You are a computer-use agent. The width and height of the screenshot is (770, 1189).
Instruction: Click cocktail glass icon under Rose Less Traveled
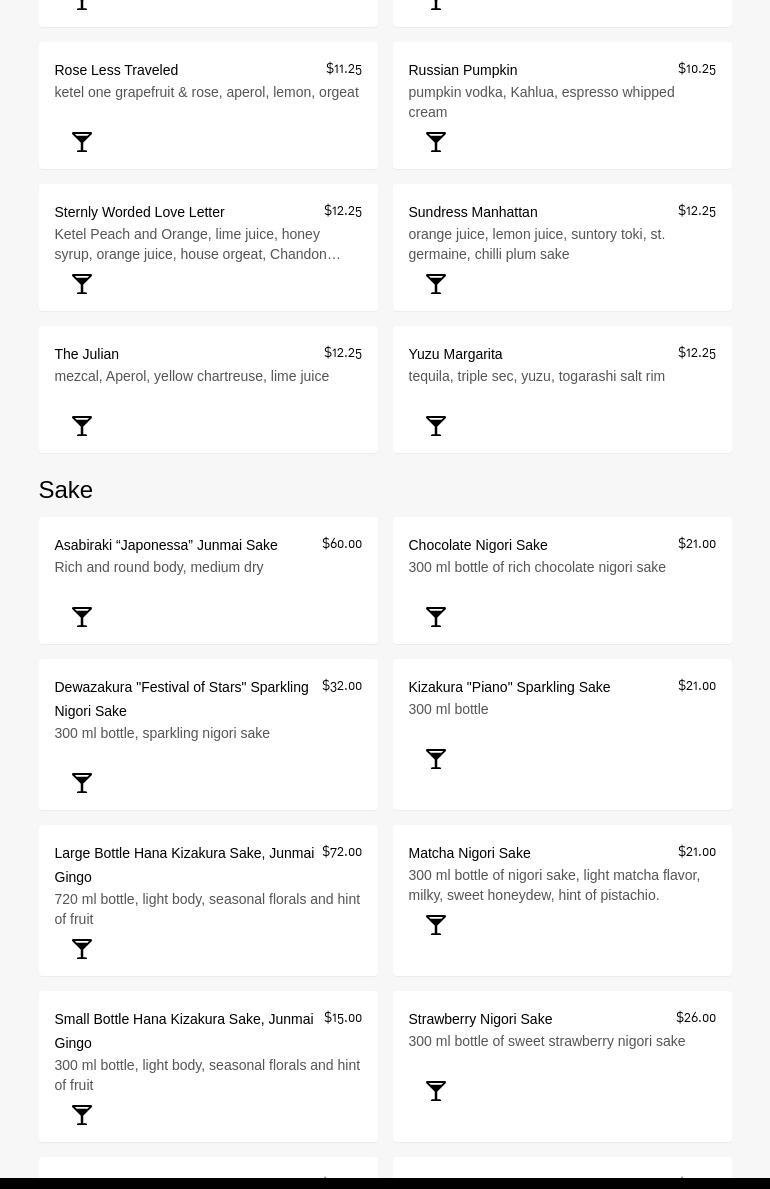pyautogui.click(x=82, y=142)
